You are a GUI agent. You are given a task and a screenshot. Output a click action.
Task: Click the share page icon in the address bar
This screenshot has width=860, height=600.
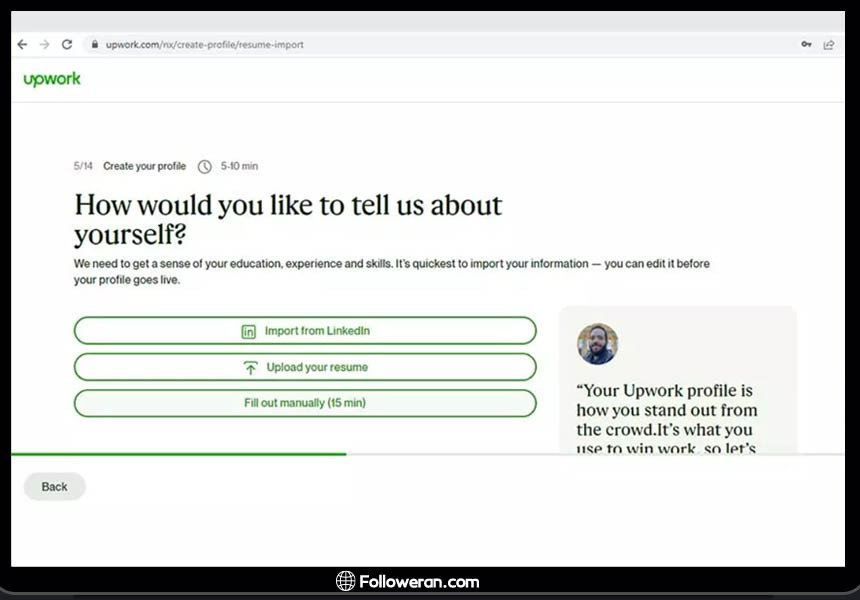click(x=829, y=45)
